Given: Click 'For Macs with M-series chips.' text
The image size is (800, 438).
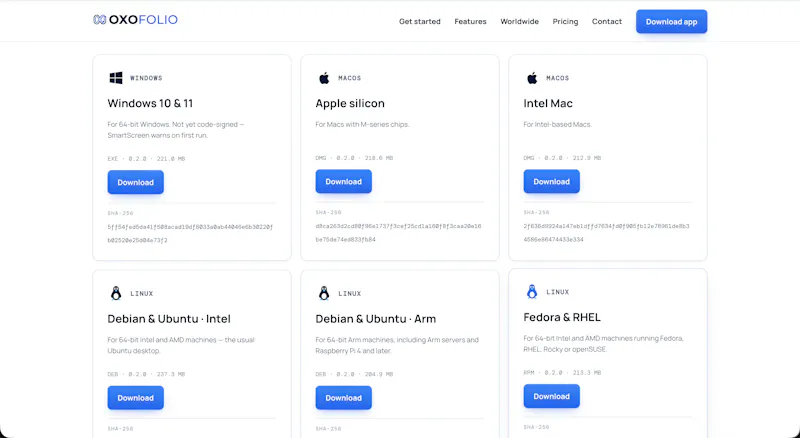Looking at the screenshot, I should tap(362, 124).
